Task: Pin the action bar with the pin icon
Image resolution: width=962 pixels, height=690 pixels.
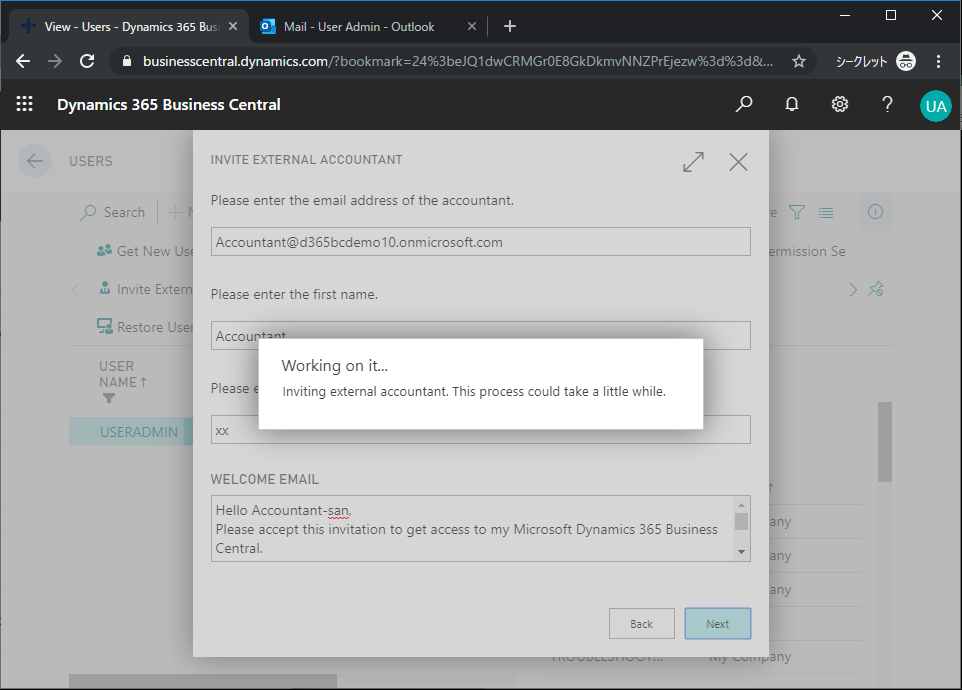Action: tap(875, 289)
